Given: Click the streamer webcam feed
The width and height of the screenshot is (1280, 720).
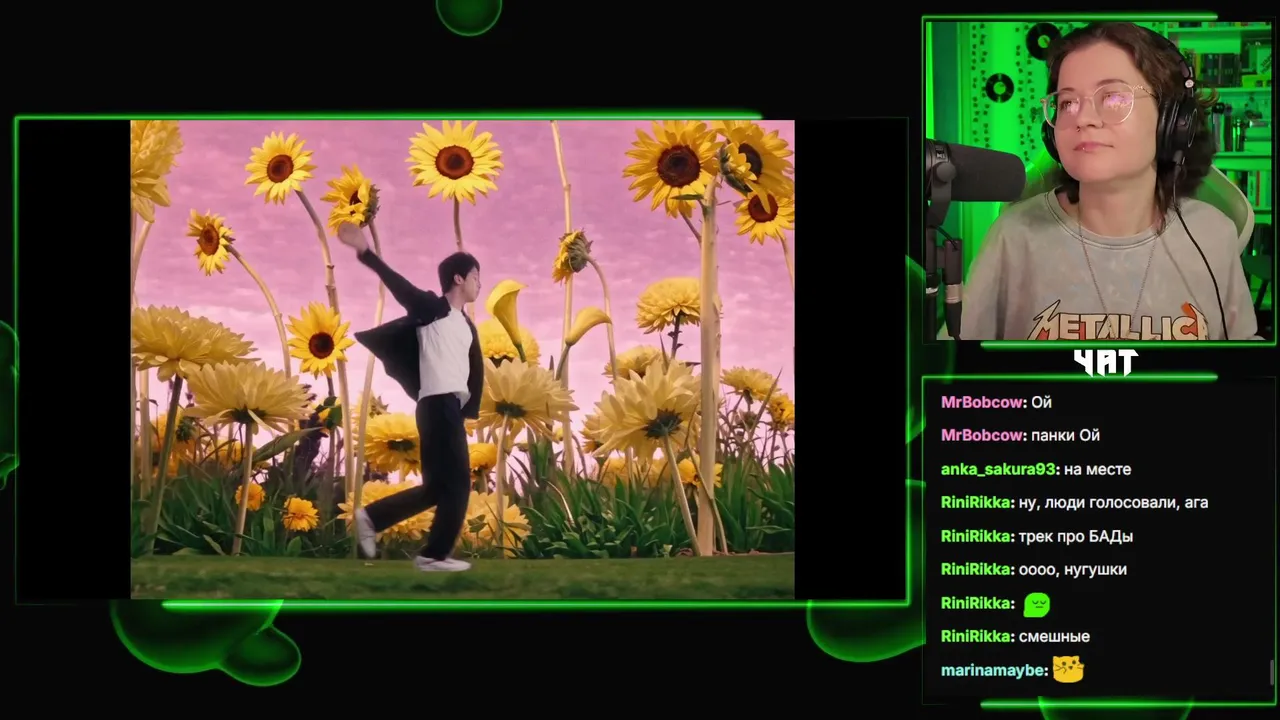Looking at the screenshot, I should point(1098,180).
